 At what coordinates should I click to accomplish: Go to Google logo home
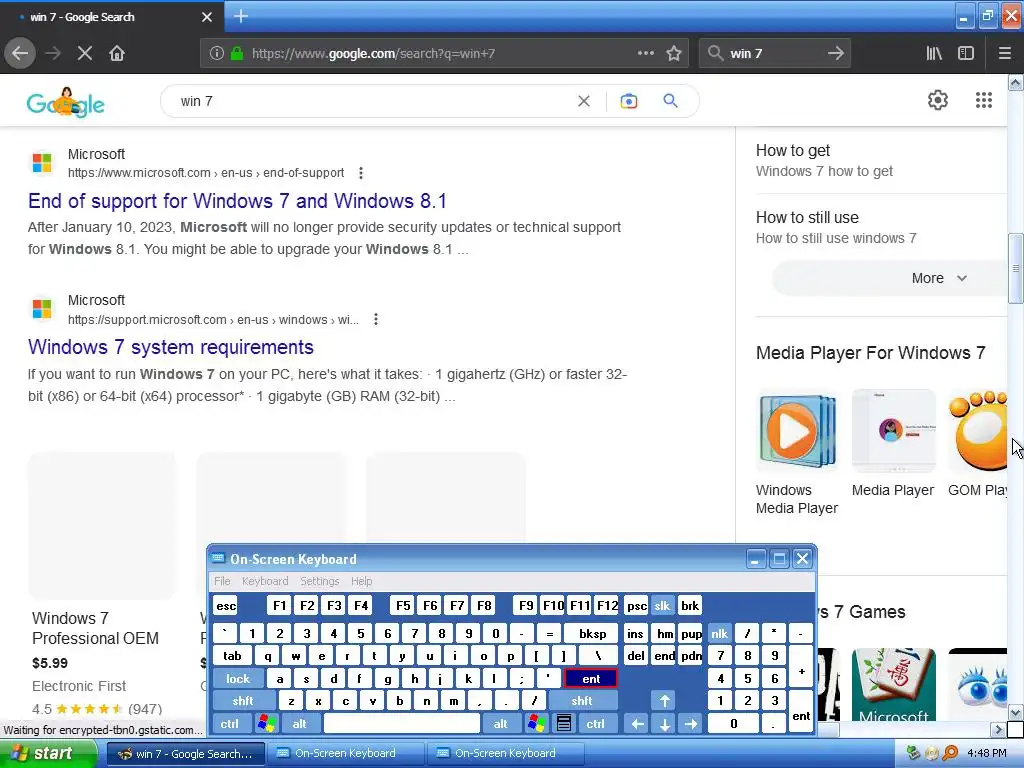coord(65,103)
